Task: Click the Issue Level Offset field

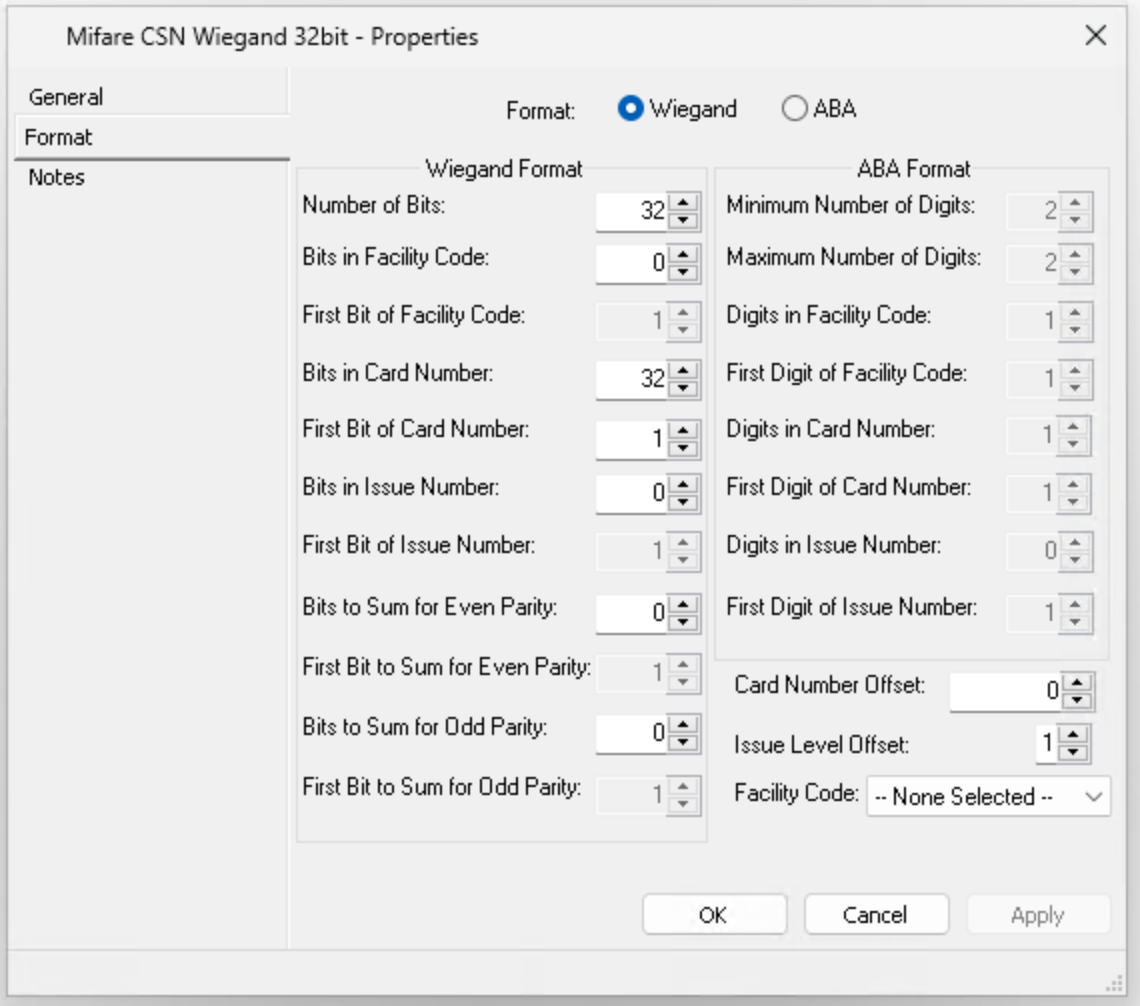Action: pos(1047,744)
